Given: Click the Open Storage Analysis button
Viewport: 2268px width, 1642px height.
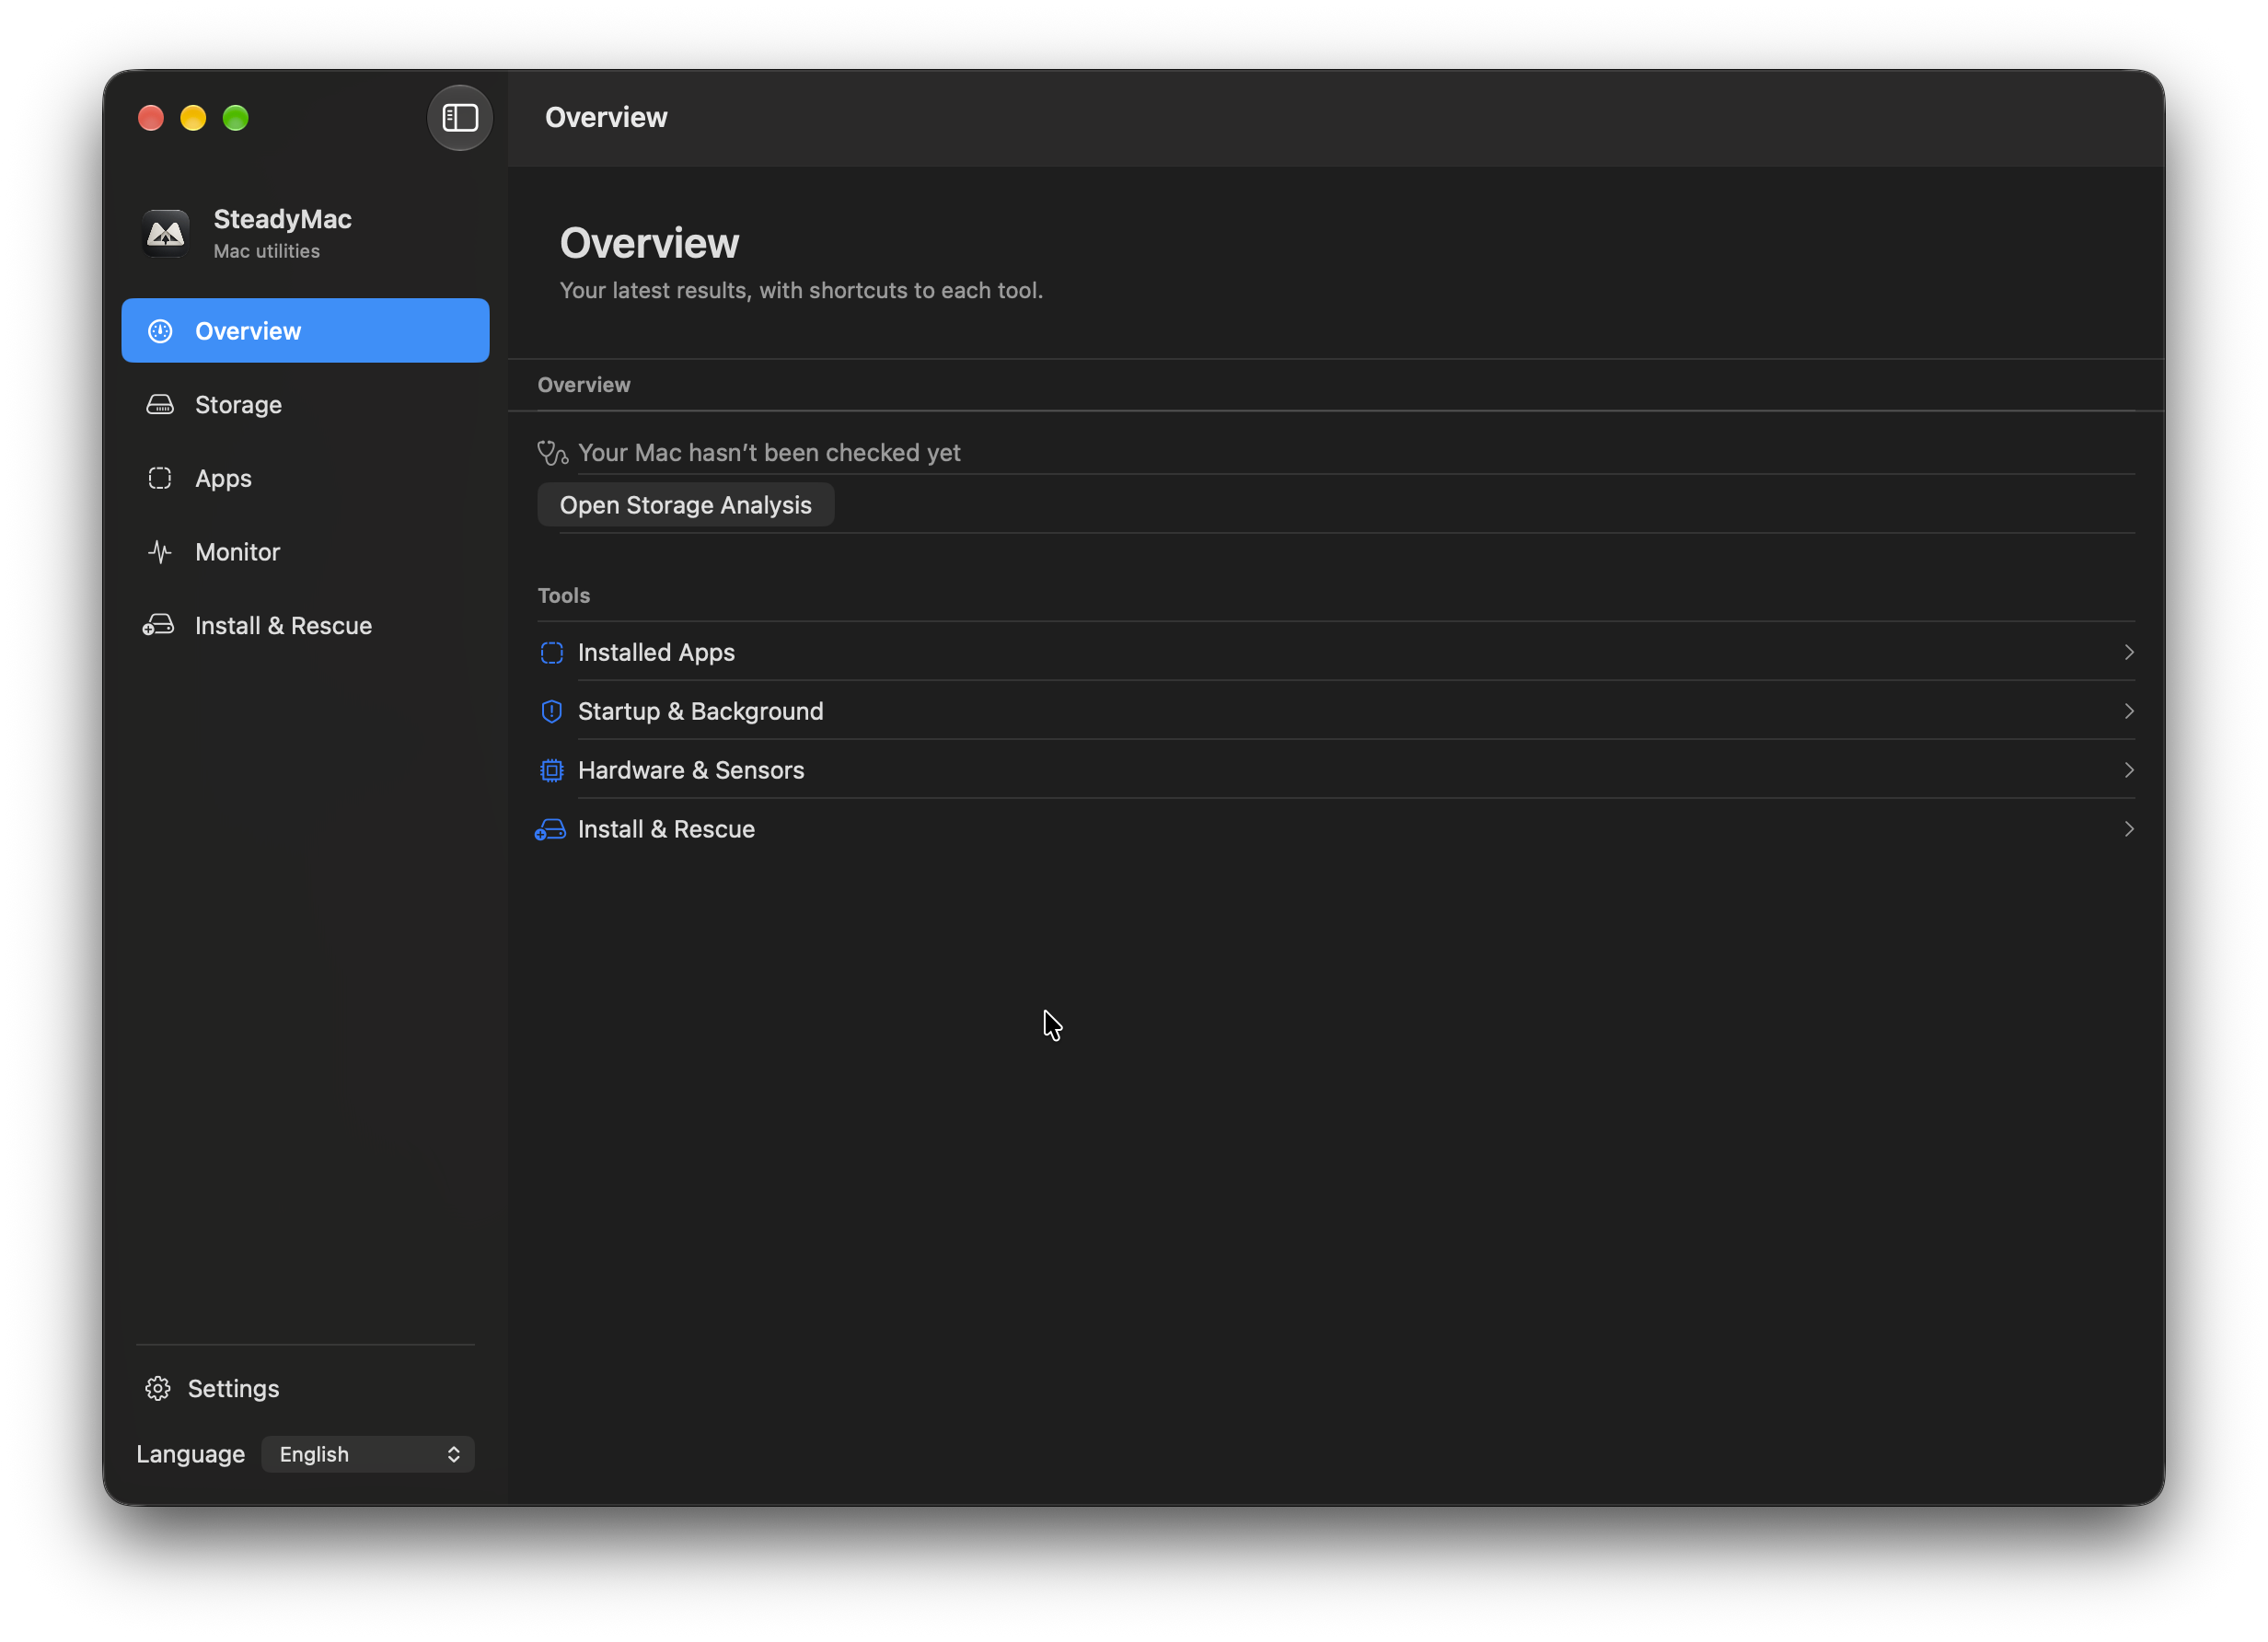Looking at the screenshot, I should pos(686,505).
